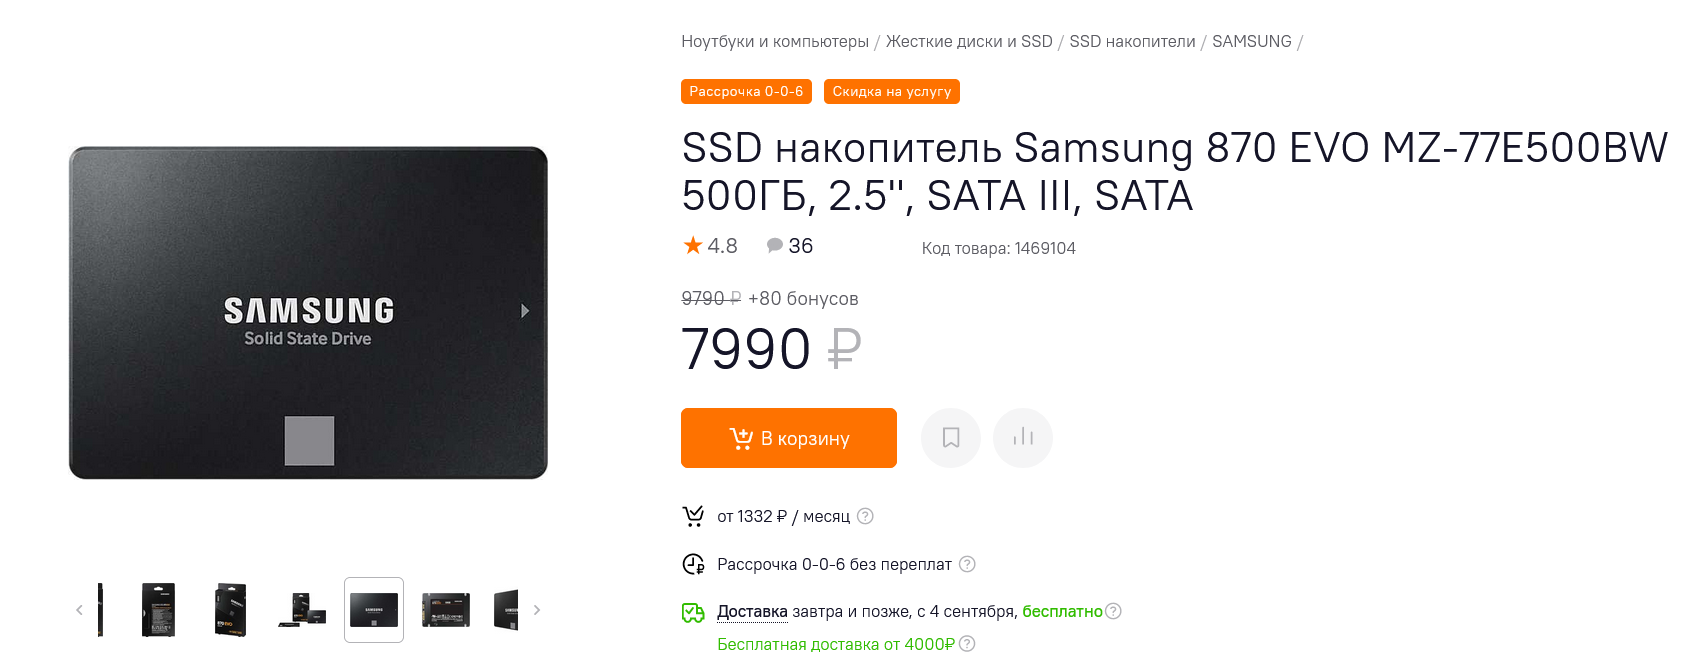Open the SAMSUNG brand breadcrumb
This screenshot has height=669, width=1705.
pos(1251,42)
